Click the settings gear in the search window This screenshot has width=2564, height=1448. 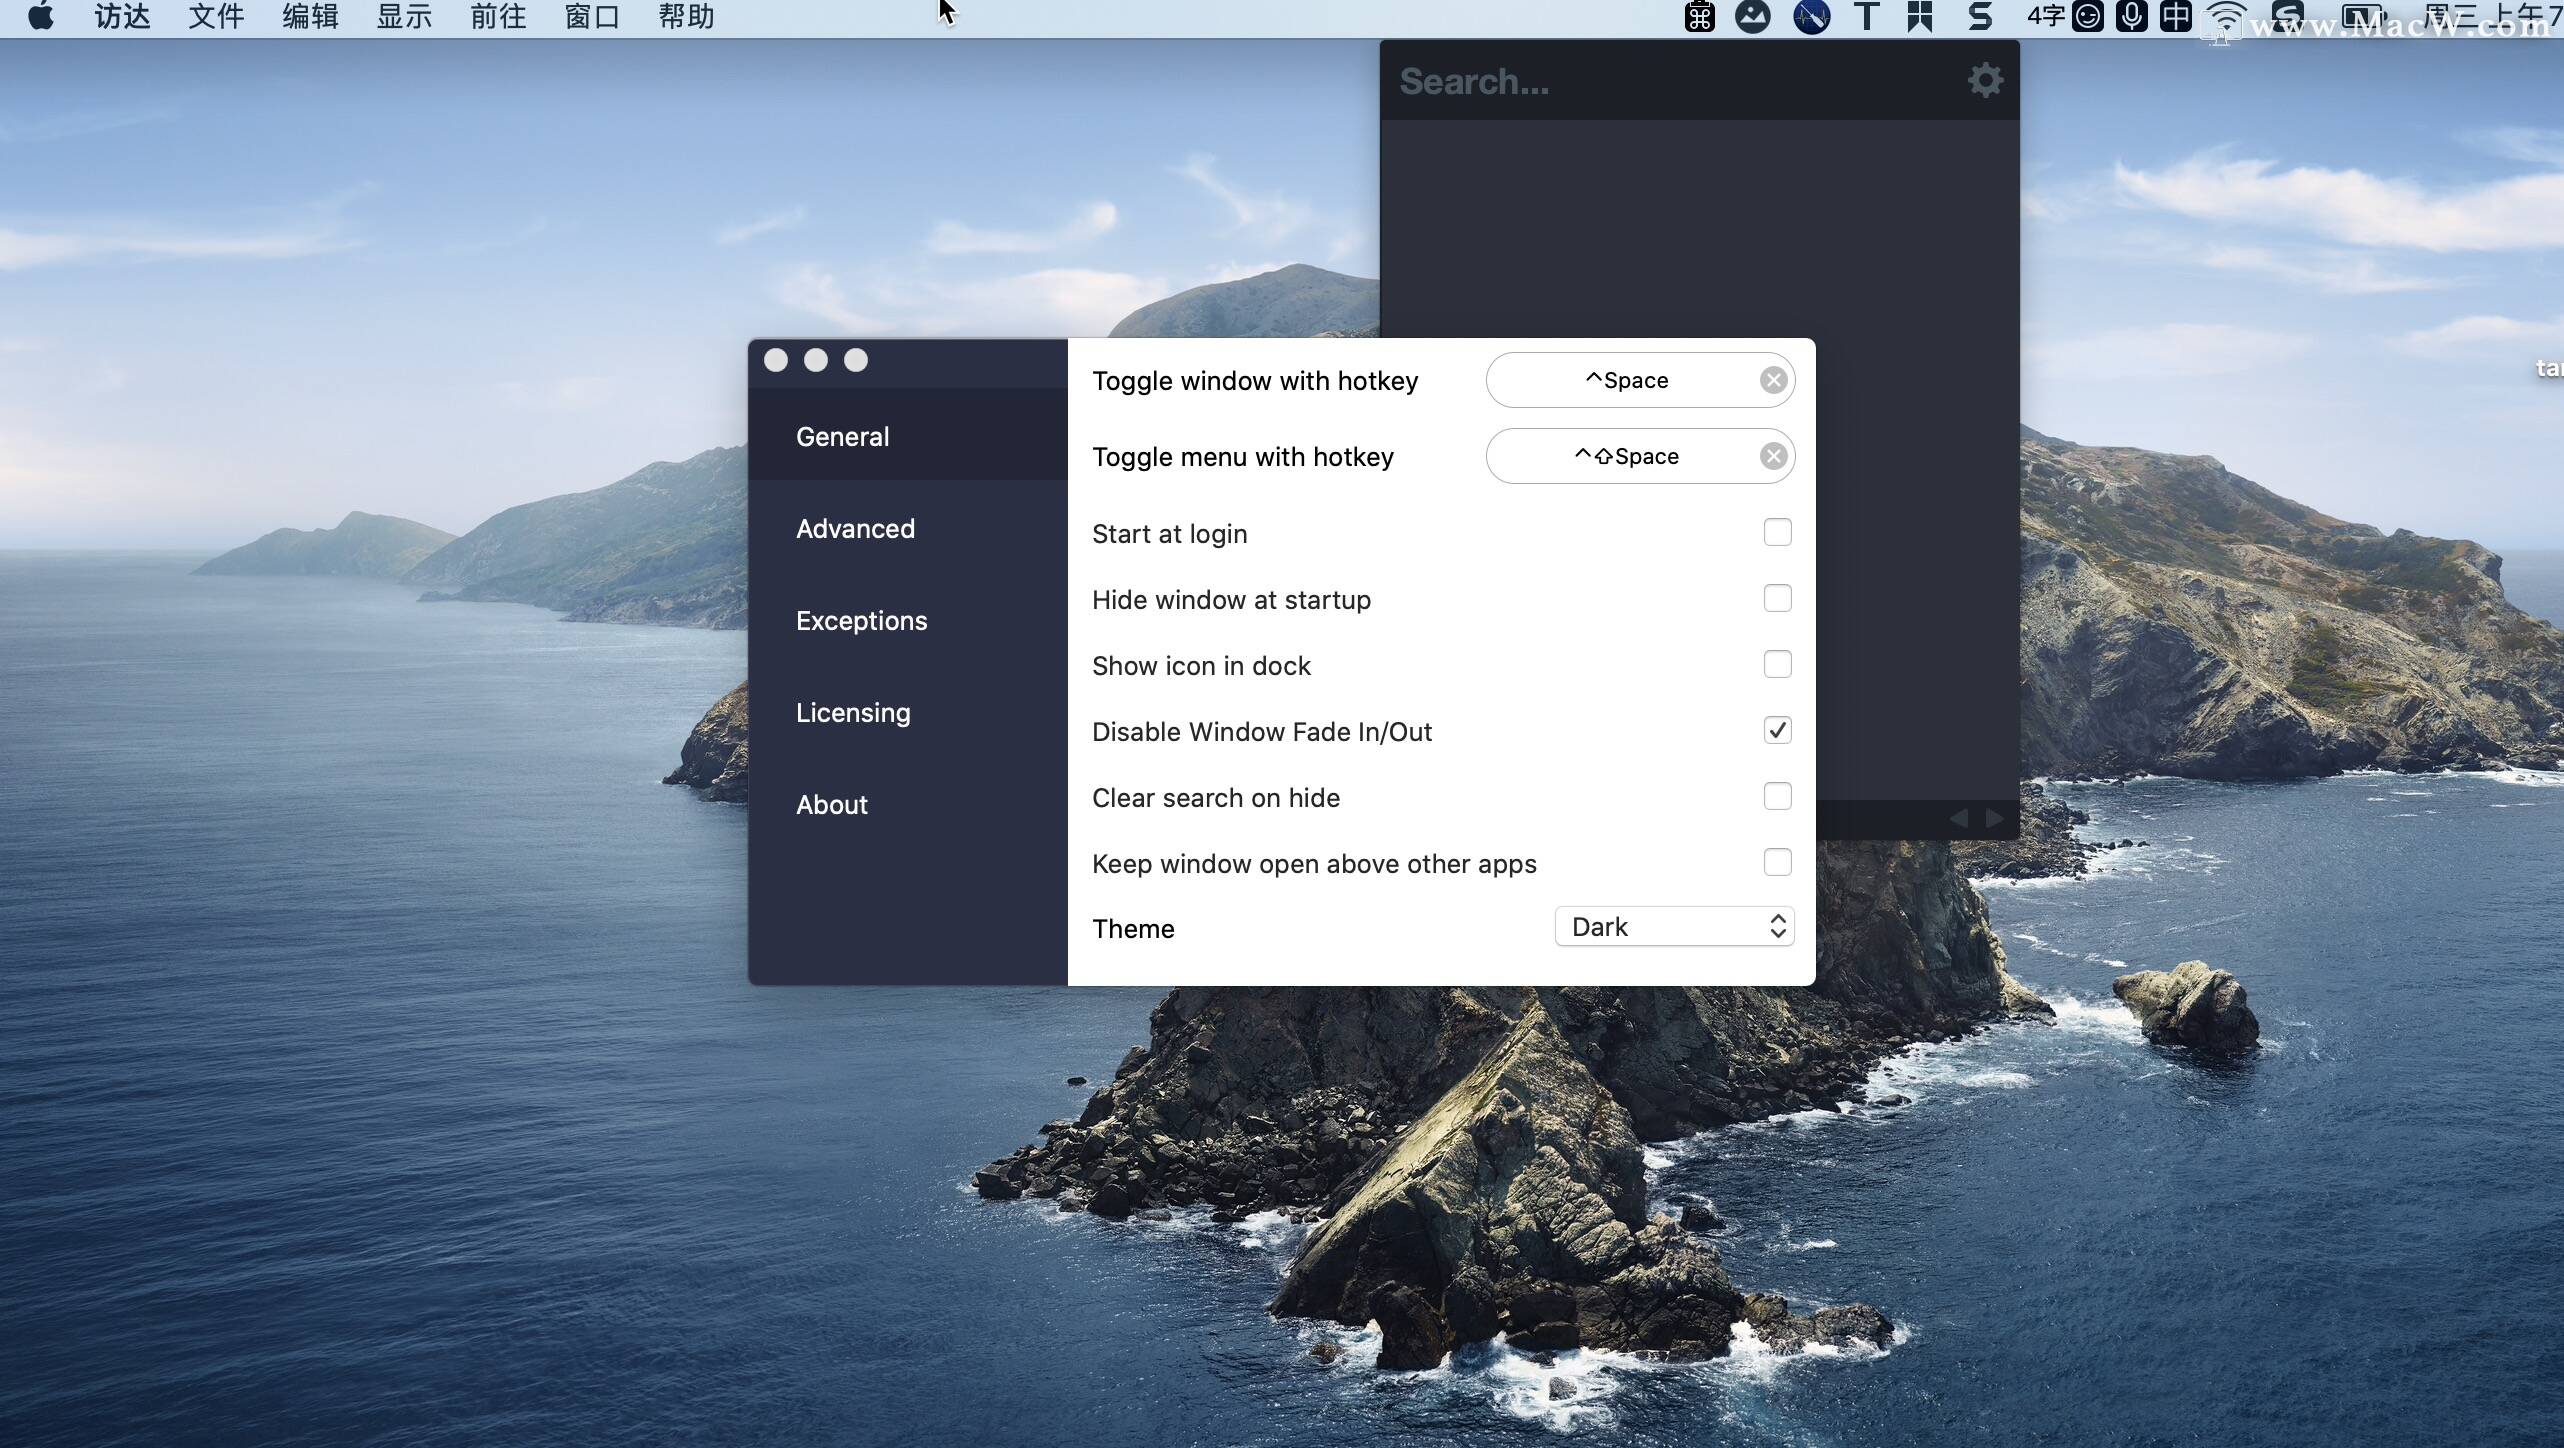(x=1985, y=81)
